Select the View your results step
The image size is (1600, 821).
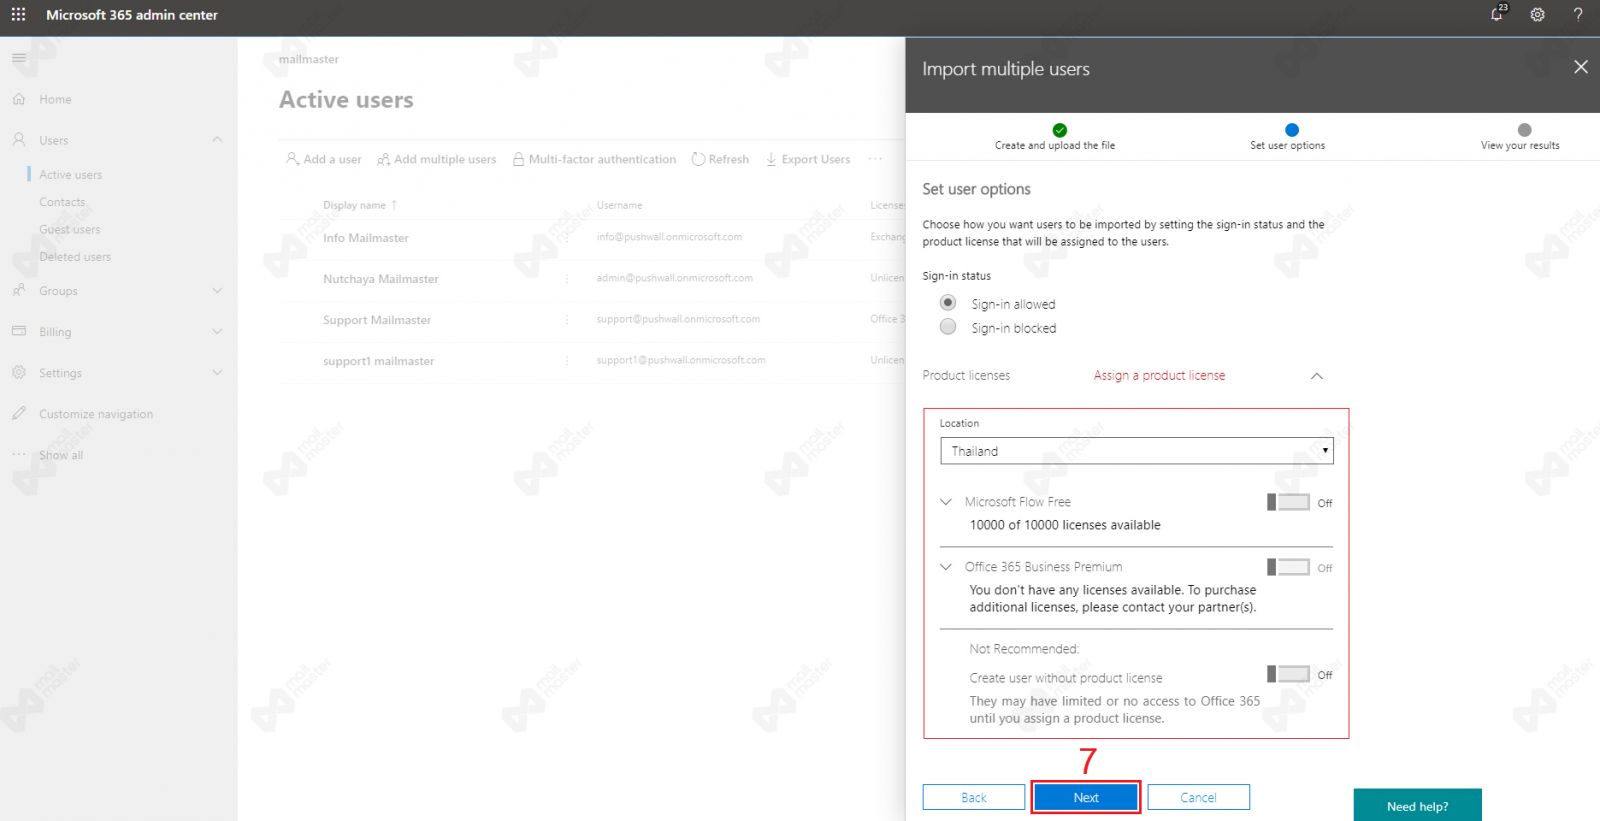(1520, 138)
